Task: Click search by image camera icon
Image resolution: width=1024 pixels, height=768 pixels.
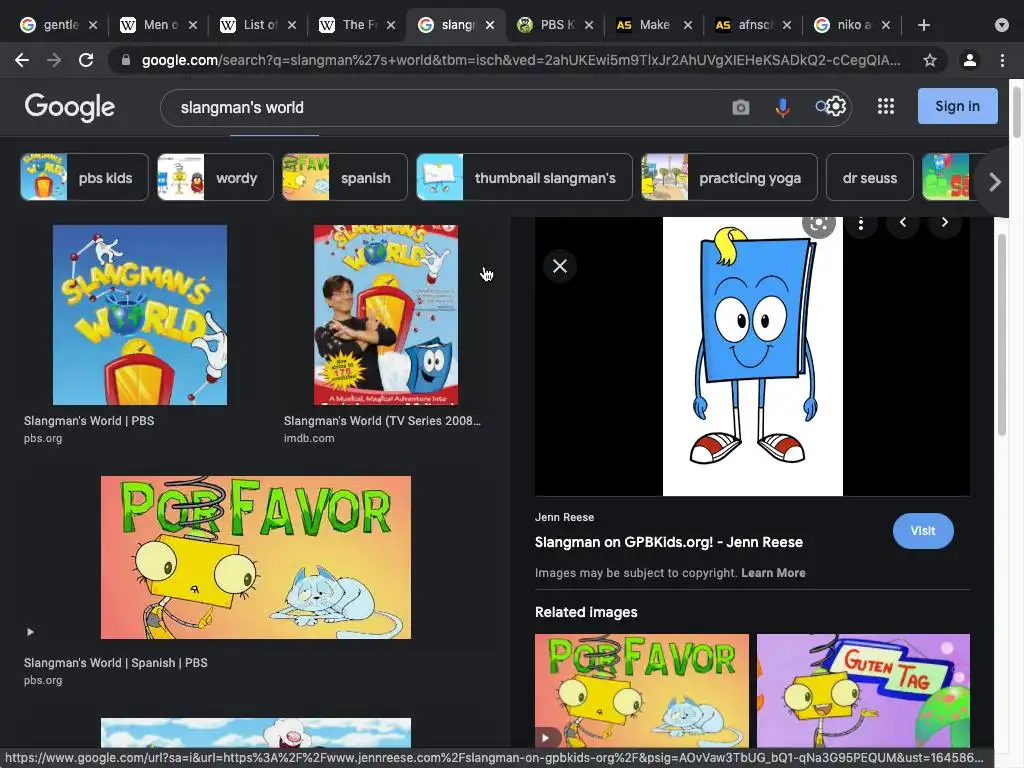Action: click(x=741, y=107)
